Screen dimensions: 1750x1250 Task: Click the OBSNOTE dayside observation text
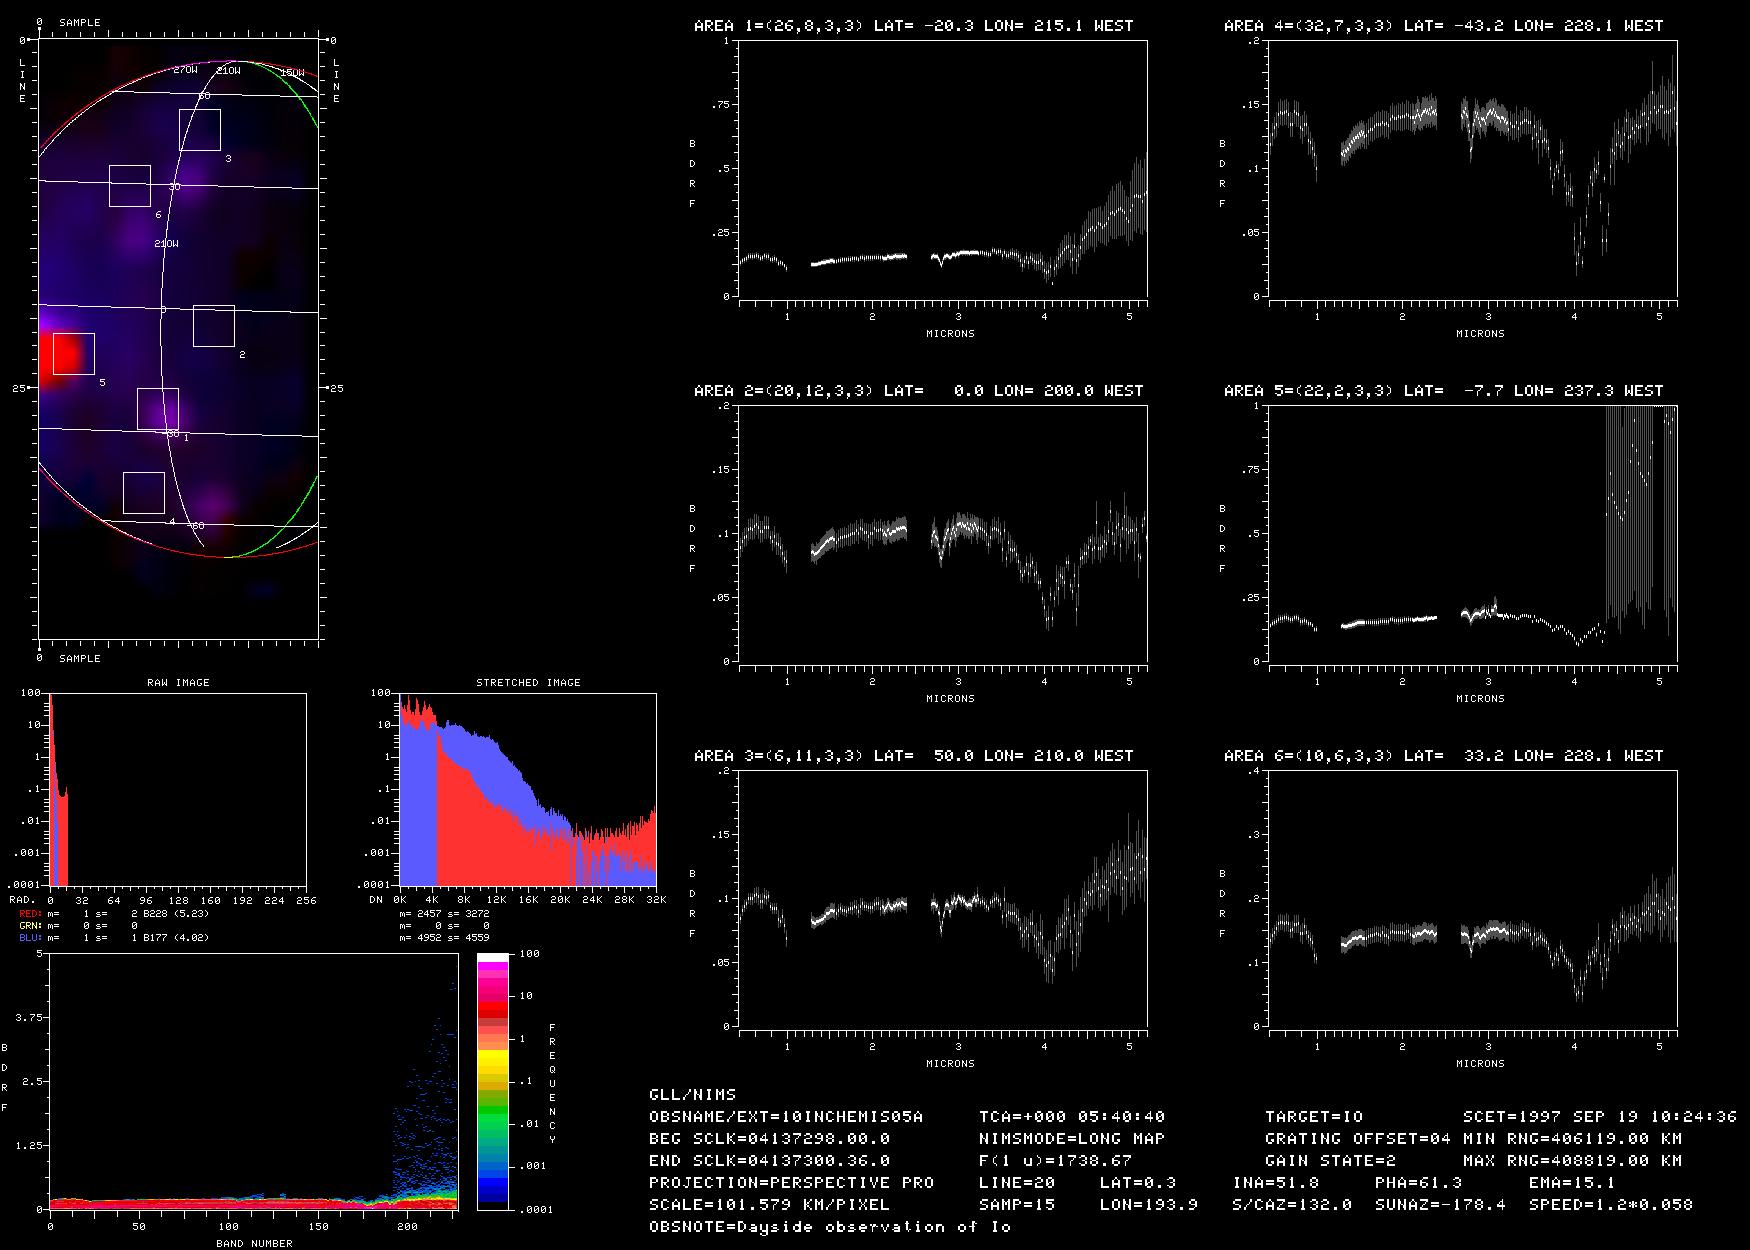tap(830, 1227)
